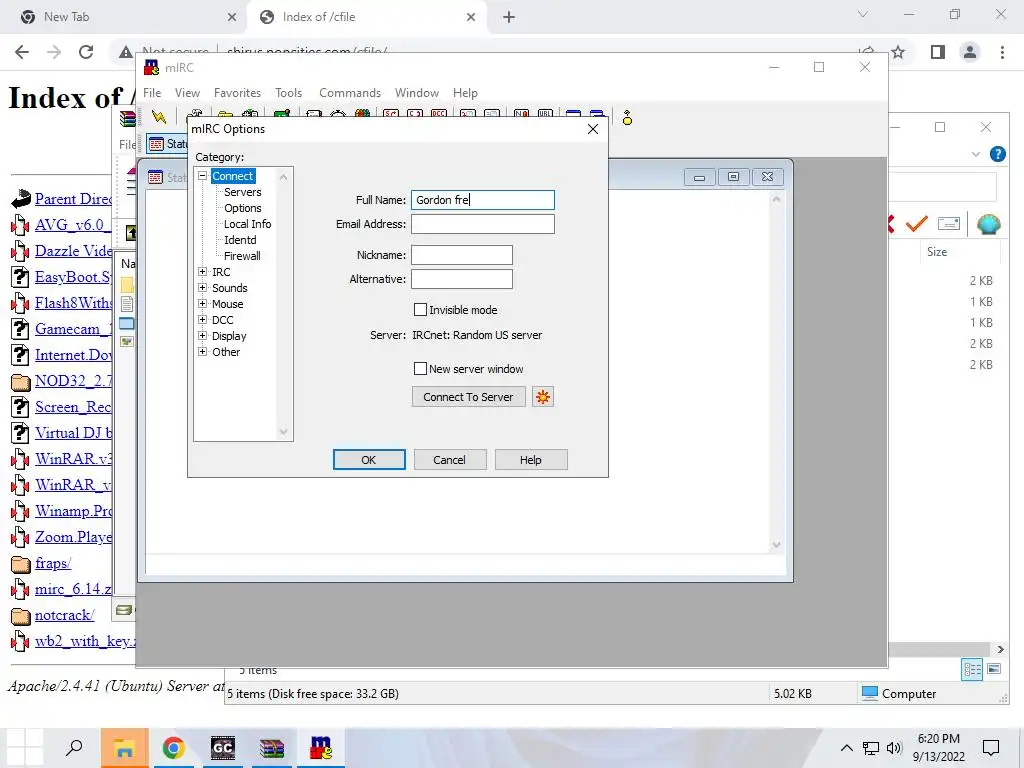Open Chrome side panel icon
The image size is (1024, 768).
pyautogui.click(x=937, y=52)
